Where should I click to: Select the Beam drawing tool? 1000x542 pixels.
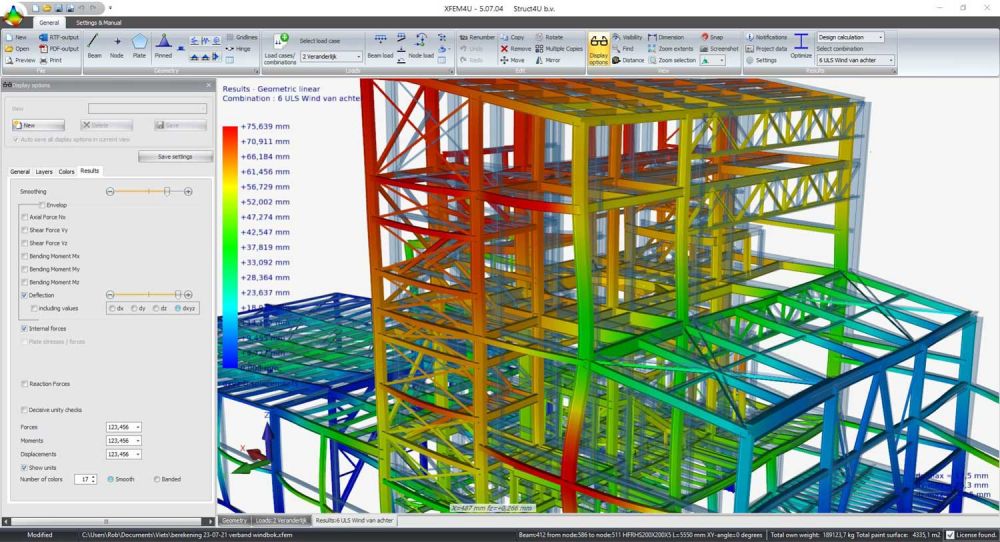coord(94,46)
